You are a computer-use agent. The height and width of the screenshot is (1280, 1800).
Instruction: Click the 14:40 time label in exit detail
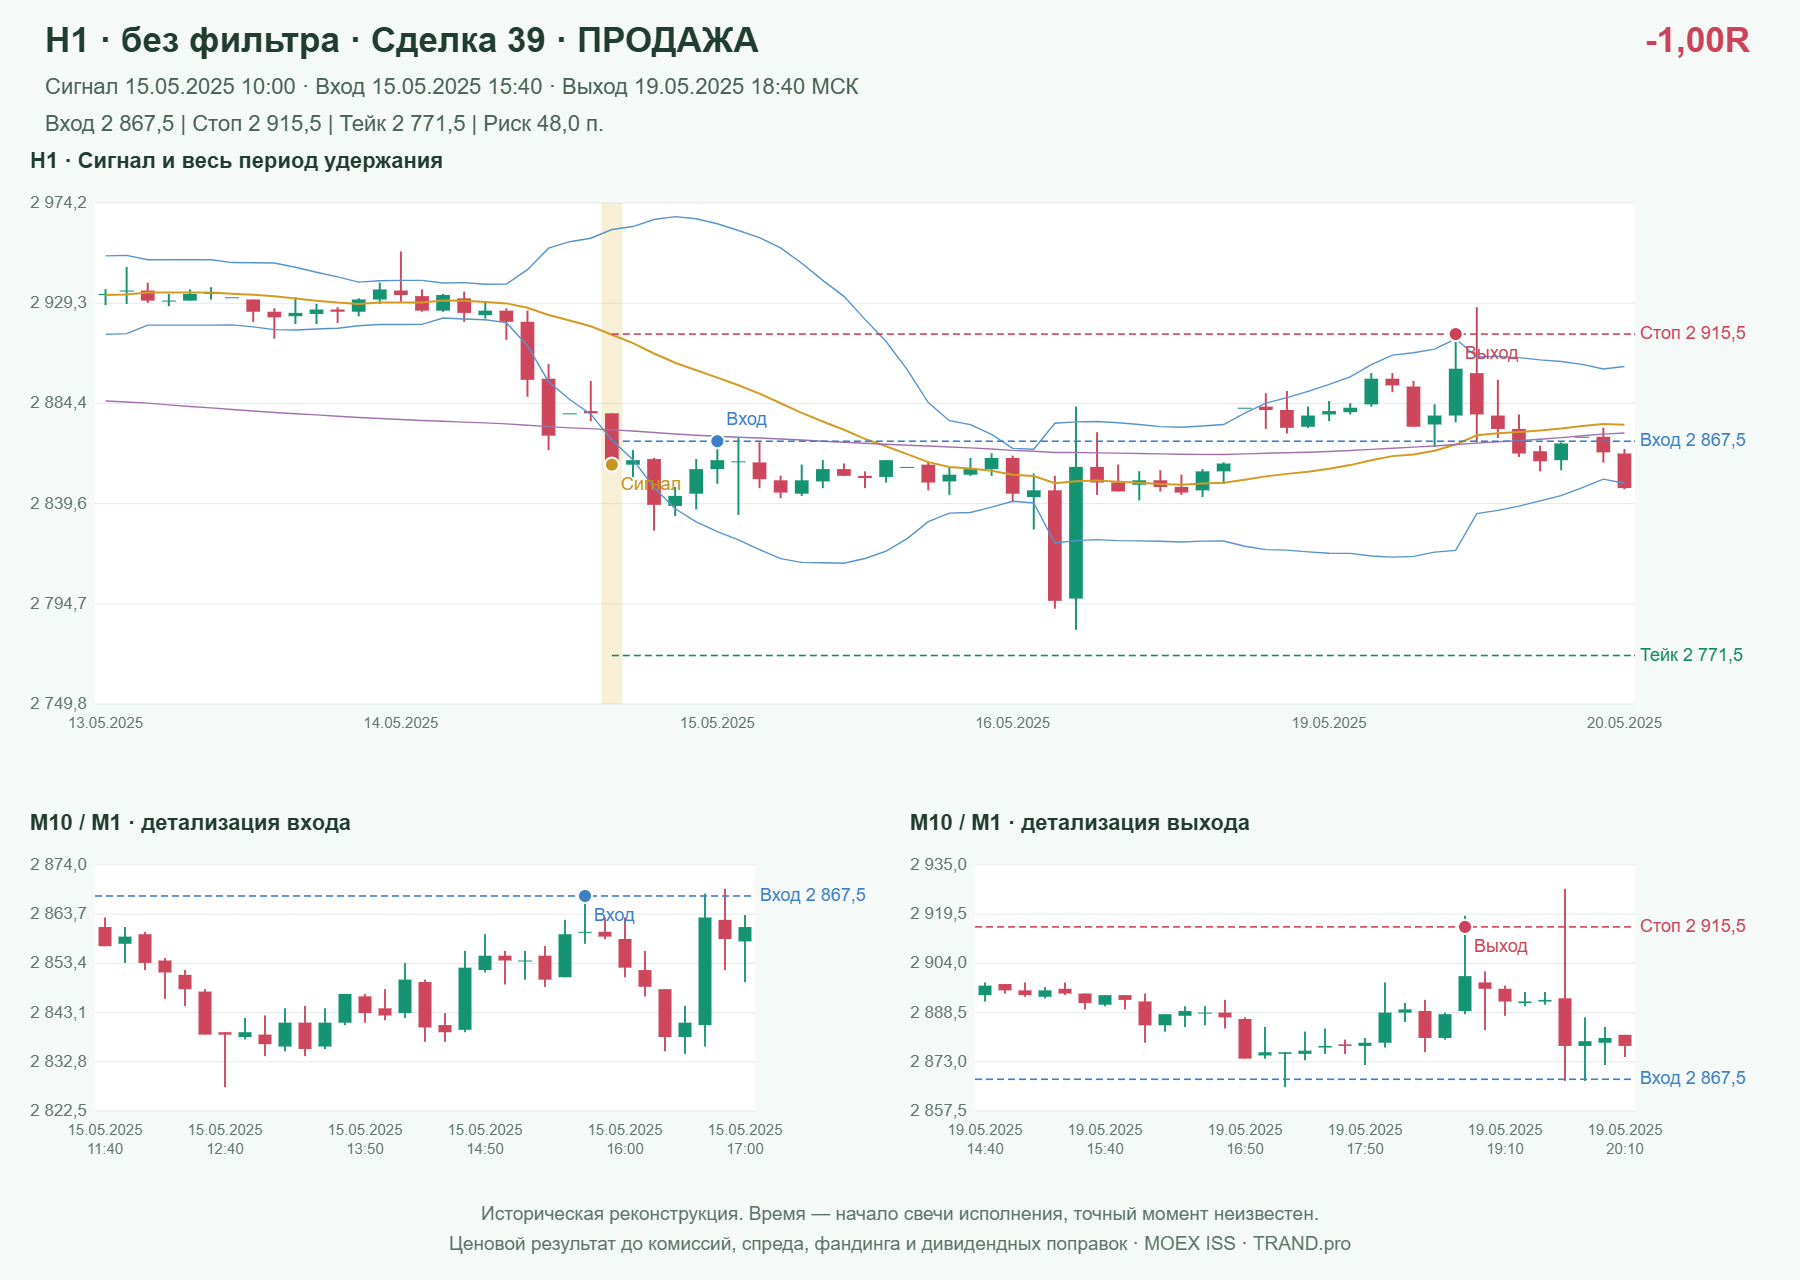click(x=985, y=1149)
